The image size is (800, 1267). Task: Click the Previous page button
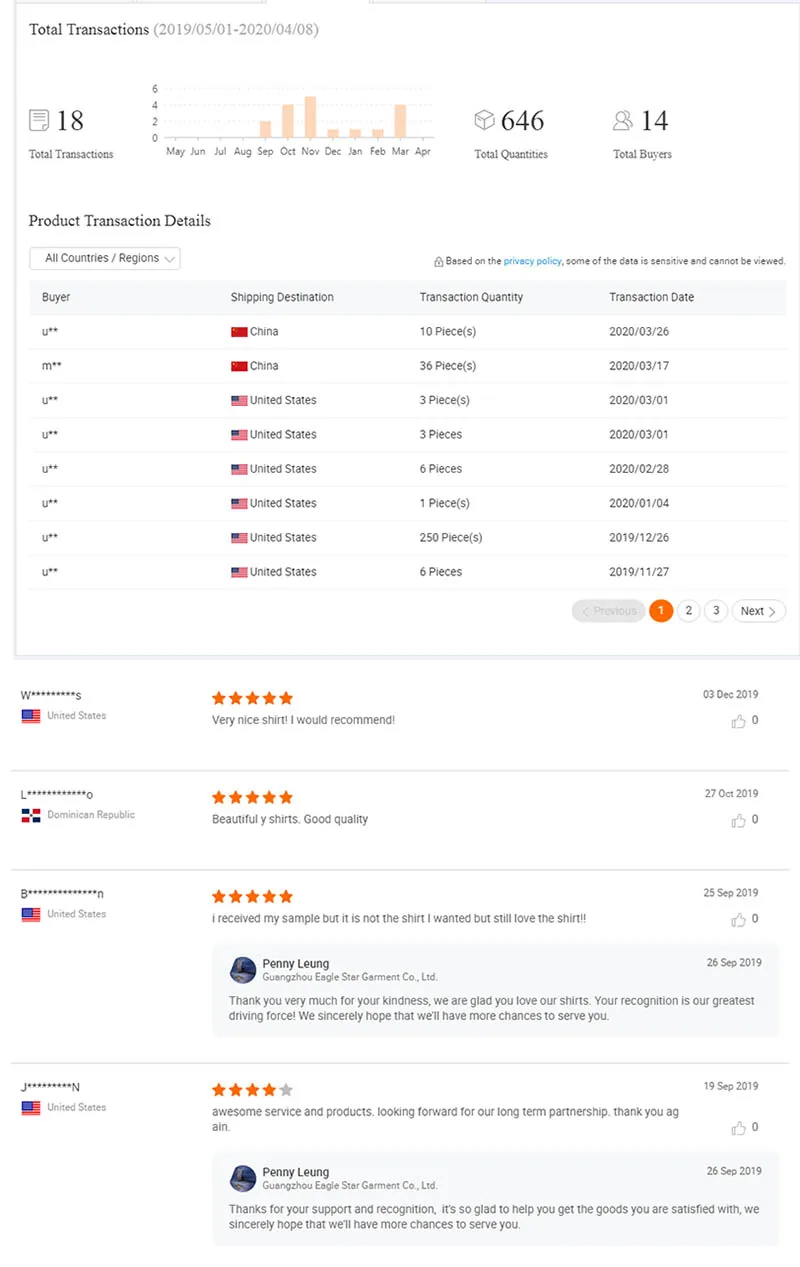pyautogui.click(x=608, y=611)
